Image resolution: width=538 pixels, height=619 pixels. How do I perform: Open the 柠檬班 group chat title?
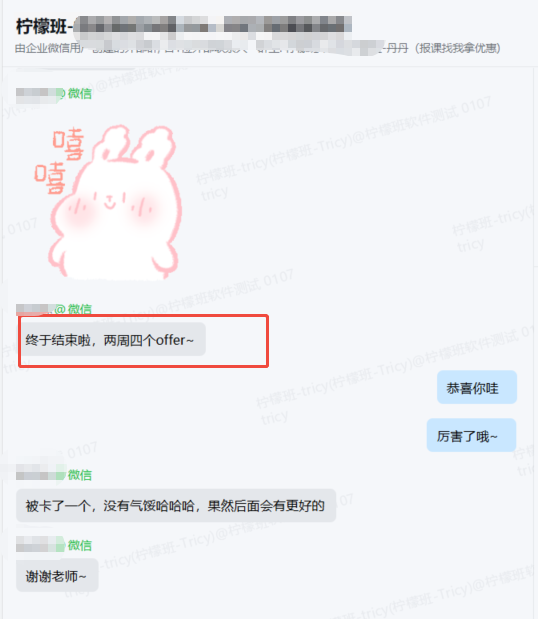tap(184, 26)
